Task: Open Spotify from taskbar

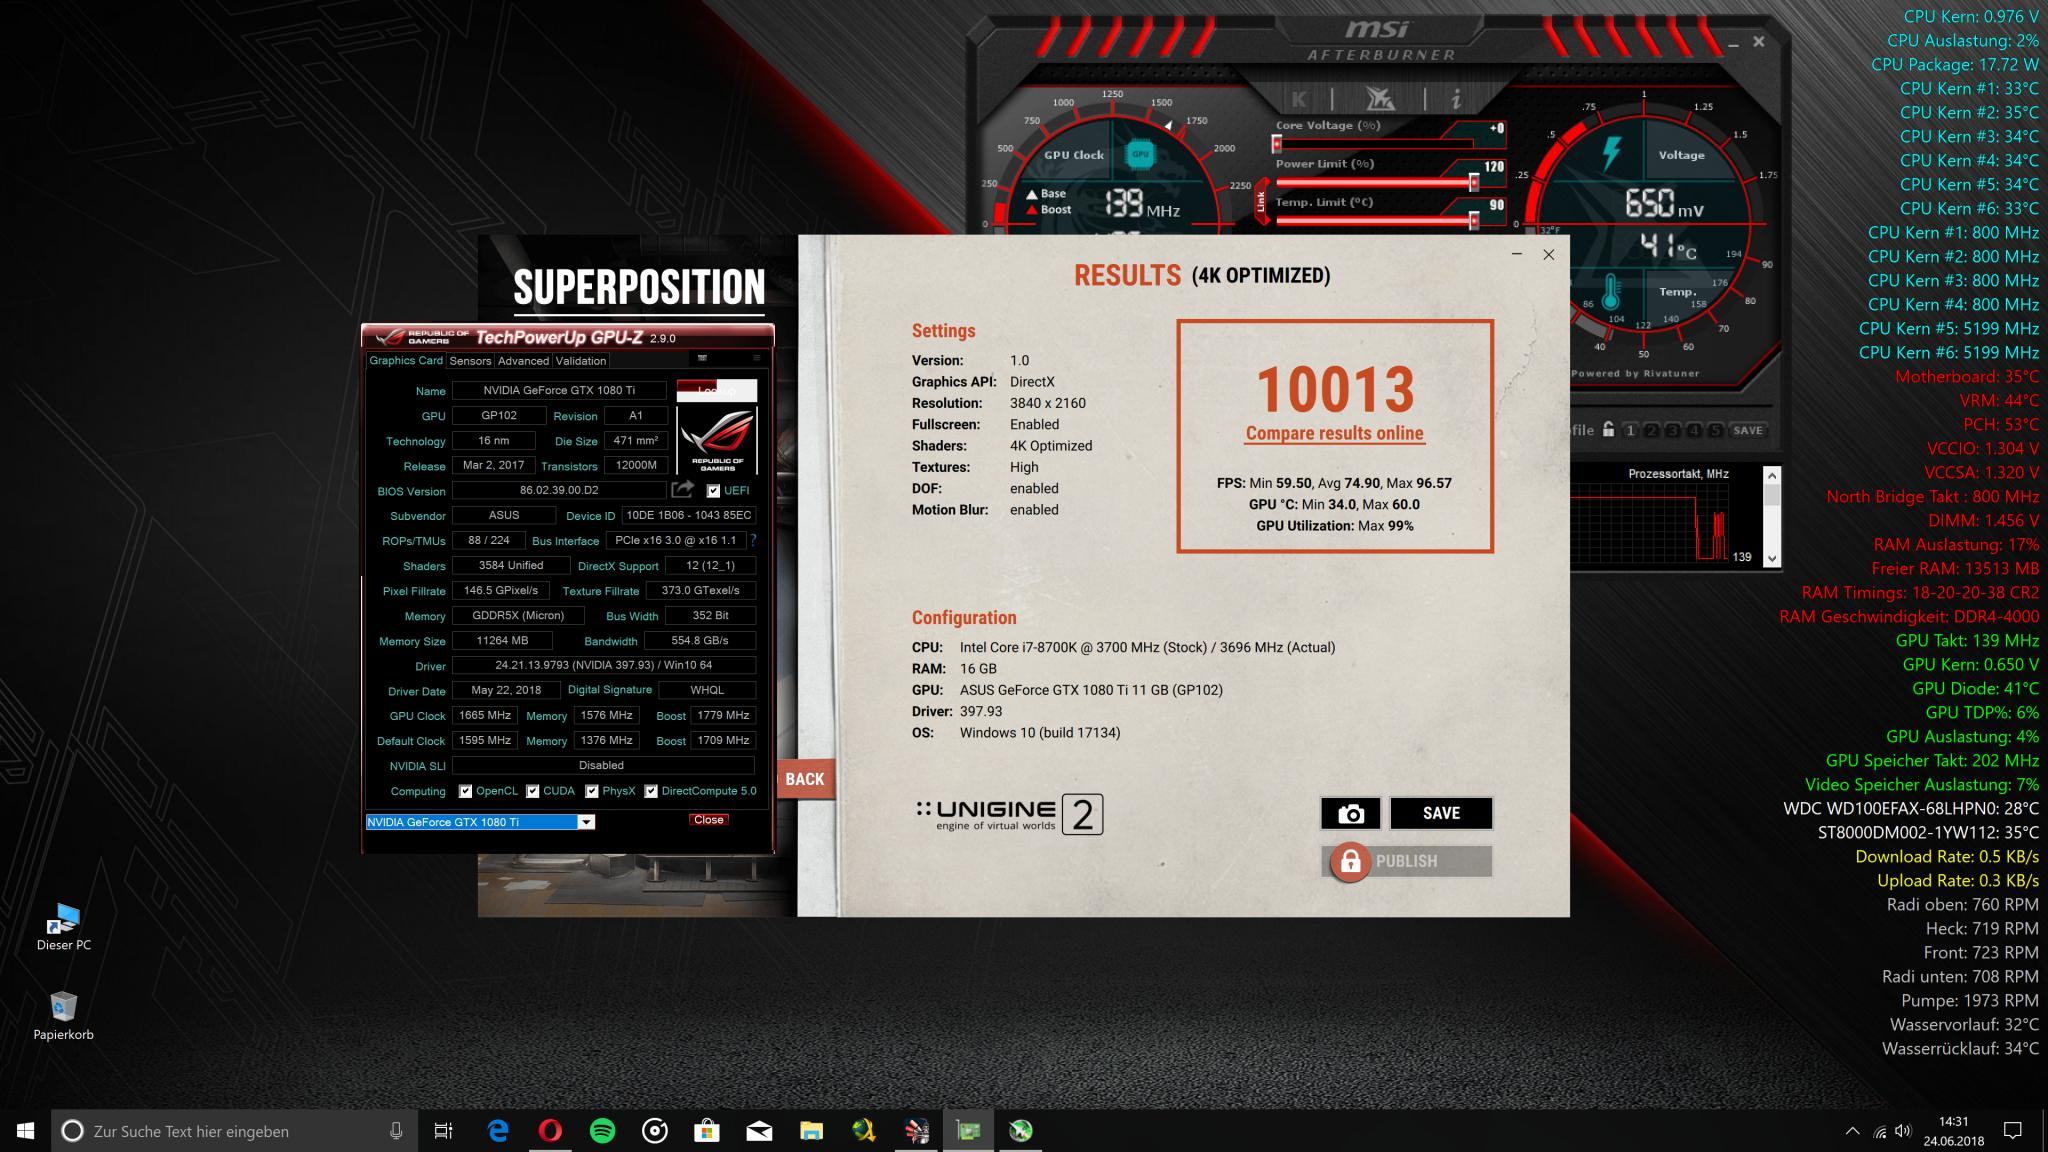Action: [x=602, y=1131]
